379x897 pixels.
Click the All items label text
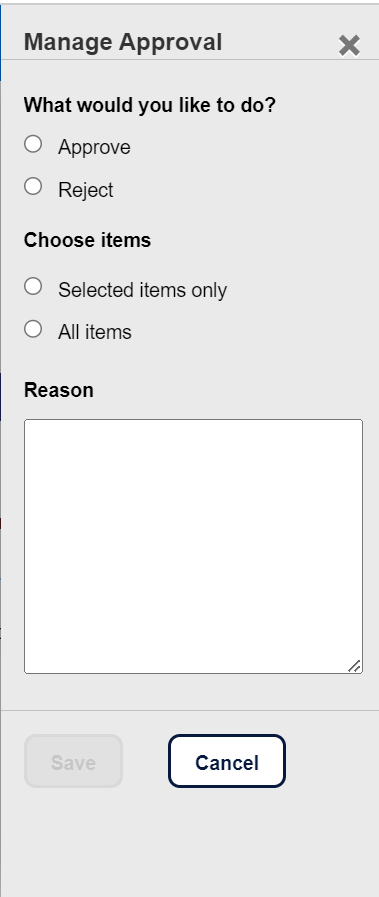pyautogui.click(x=95, y=332)
